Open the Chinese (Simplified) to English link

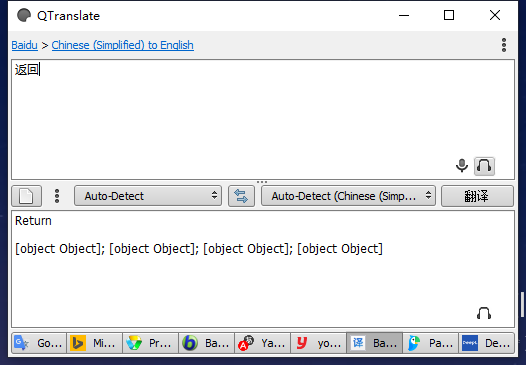point(122,45)
